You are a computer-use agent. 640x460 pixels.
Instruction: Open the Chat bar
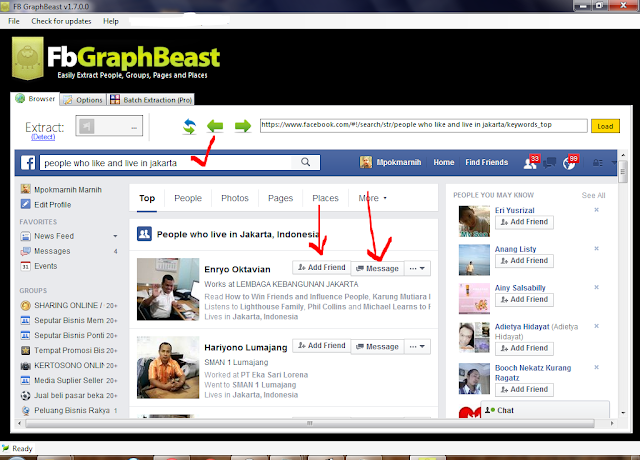coord(545,410)
